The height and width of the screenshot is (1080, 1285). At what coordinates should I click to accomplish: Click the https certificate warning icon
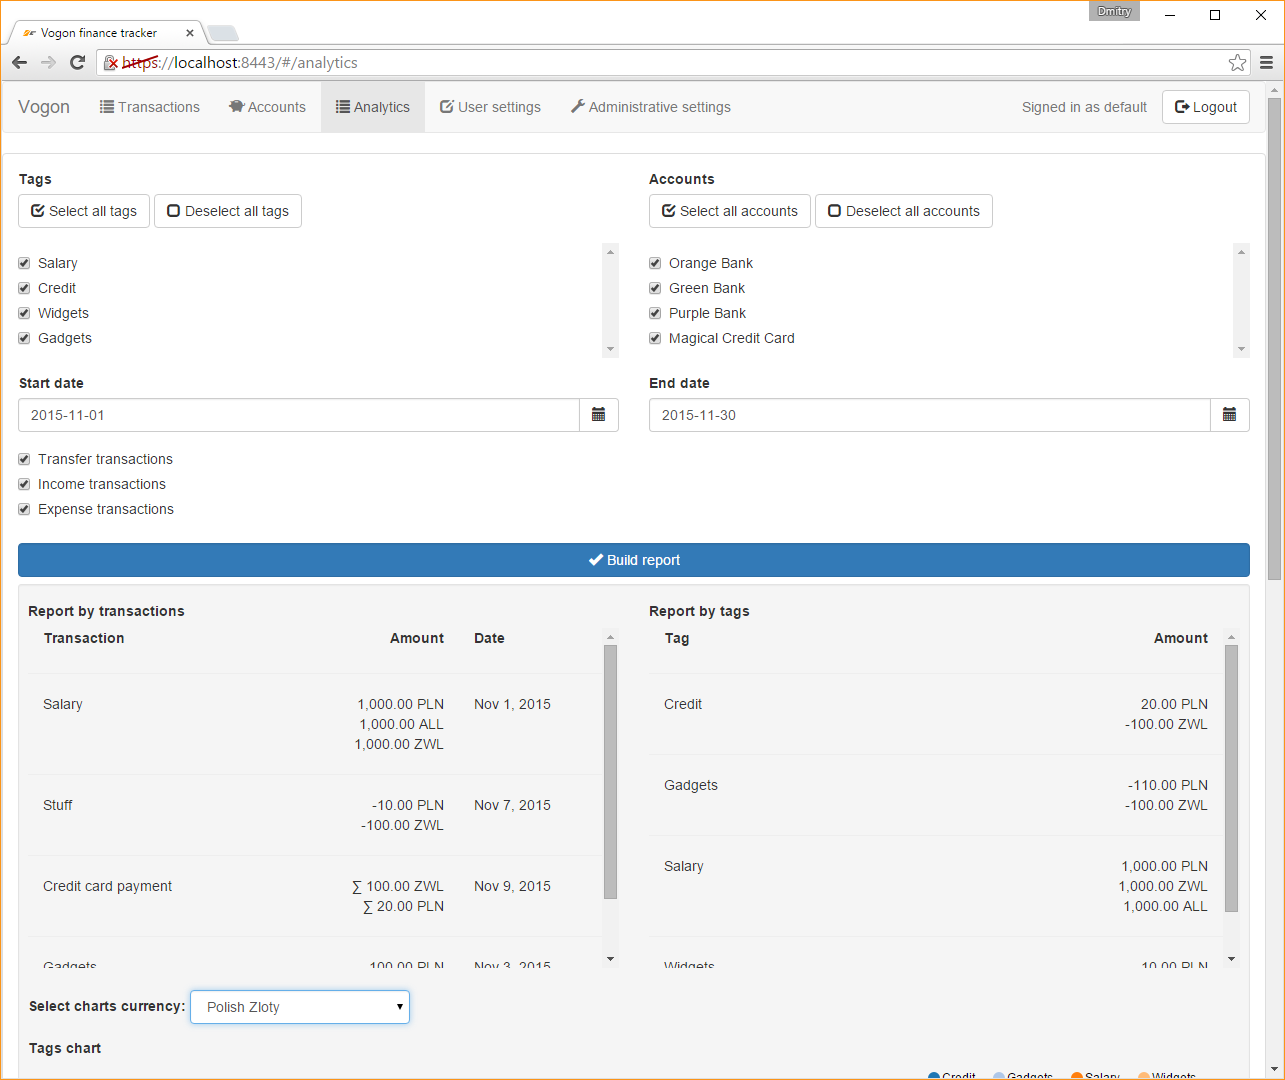(x=110, y=62)
